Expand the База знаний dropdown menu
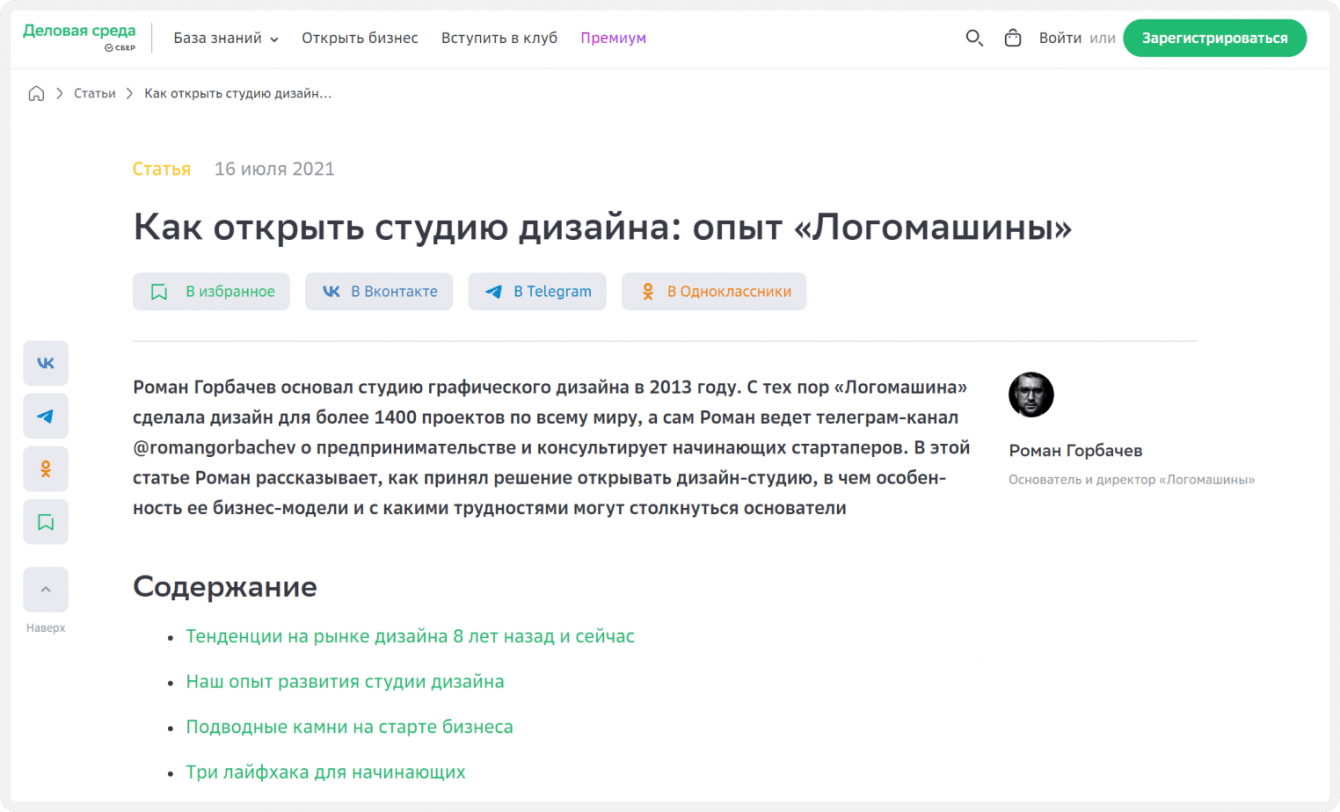The image size is (1340, 812). tap(226, 38)
